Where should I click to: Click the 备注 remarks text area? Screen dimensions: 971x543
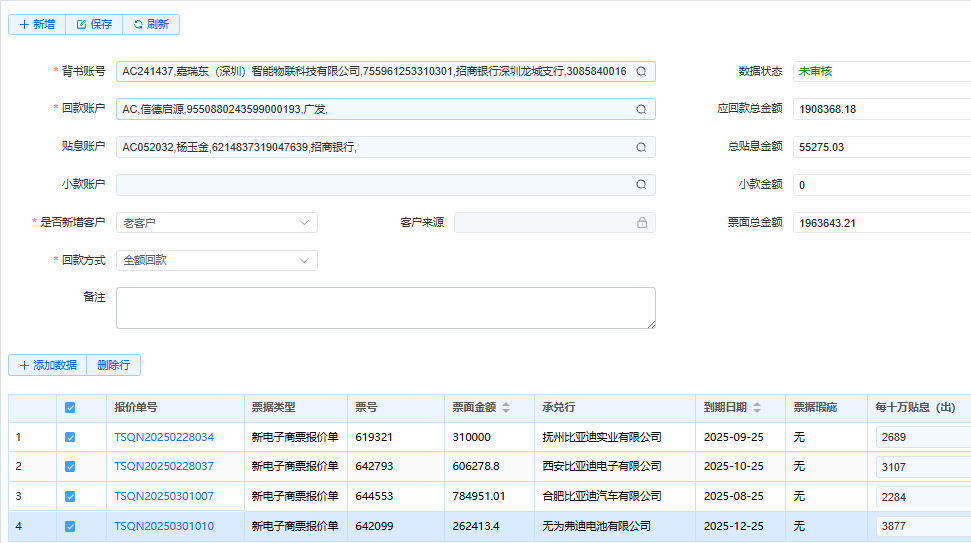click(385, 308)
